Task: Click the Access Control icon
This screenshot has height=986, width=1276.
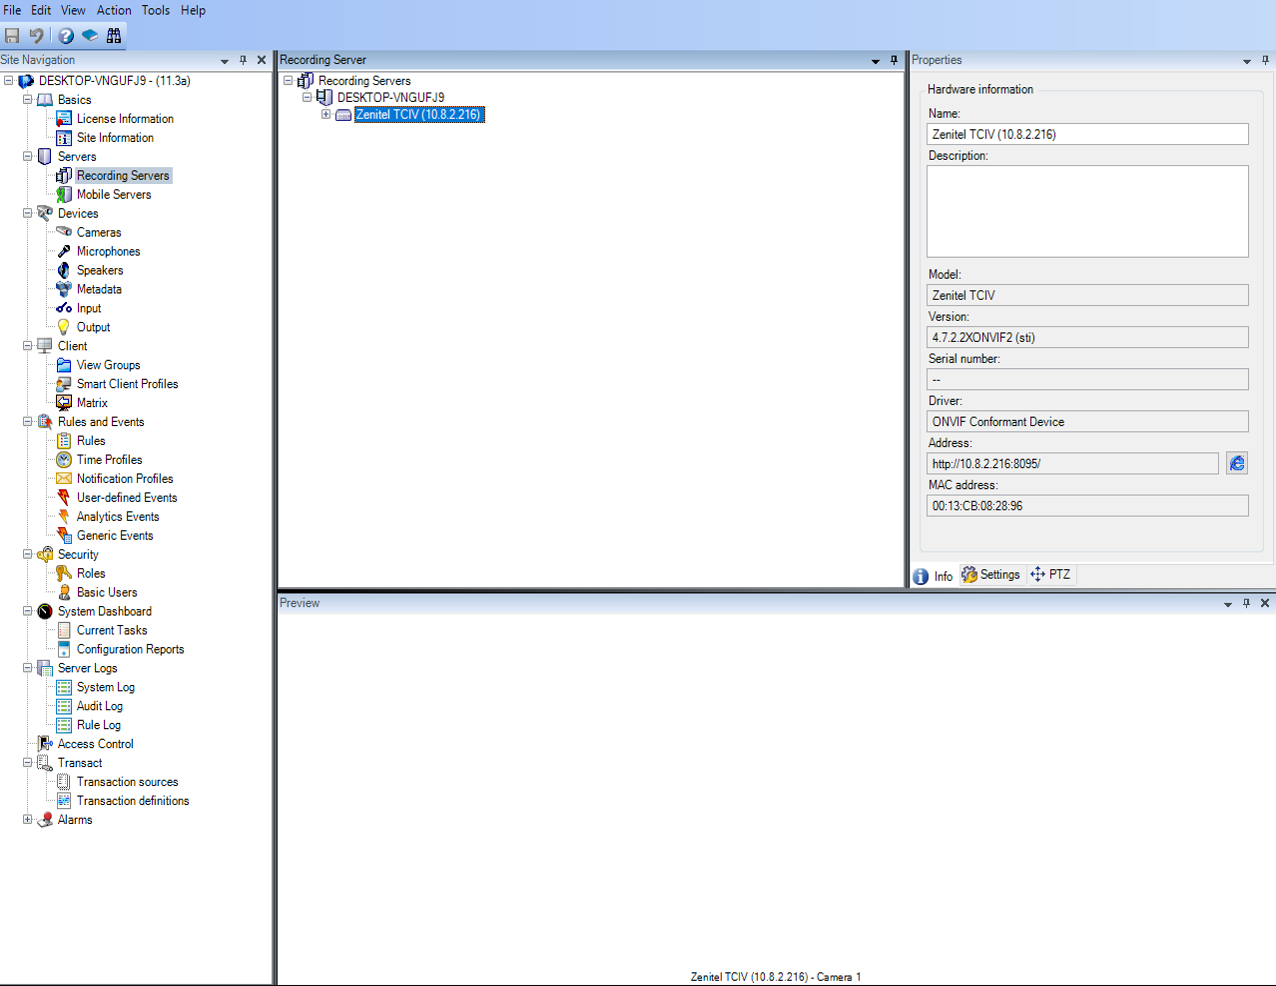Action: coord(45,744)
